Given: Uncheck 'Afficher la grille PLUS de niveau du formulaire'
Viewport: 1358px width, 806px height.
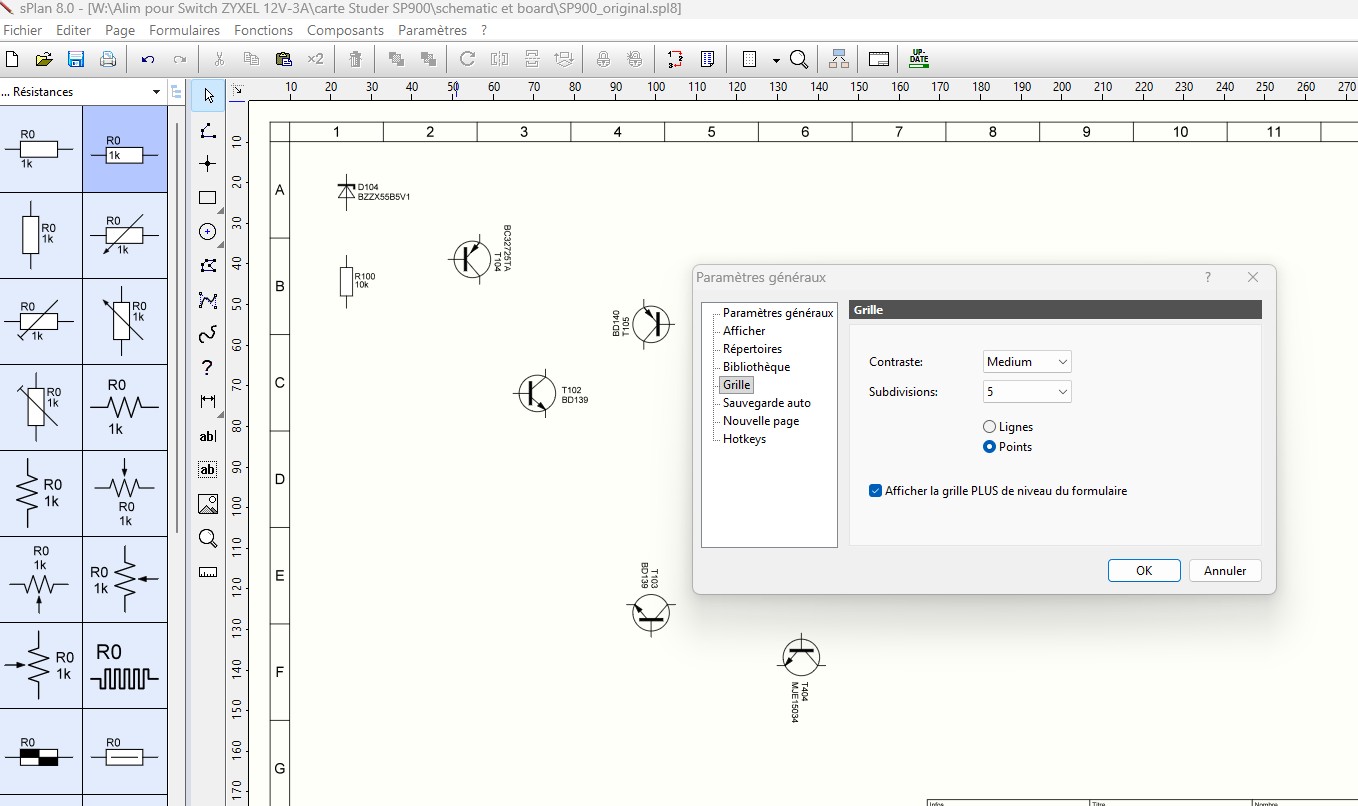Looking at the screenshot, I should click(x=876, y=491).
